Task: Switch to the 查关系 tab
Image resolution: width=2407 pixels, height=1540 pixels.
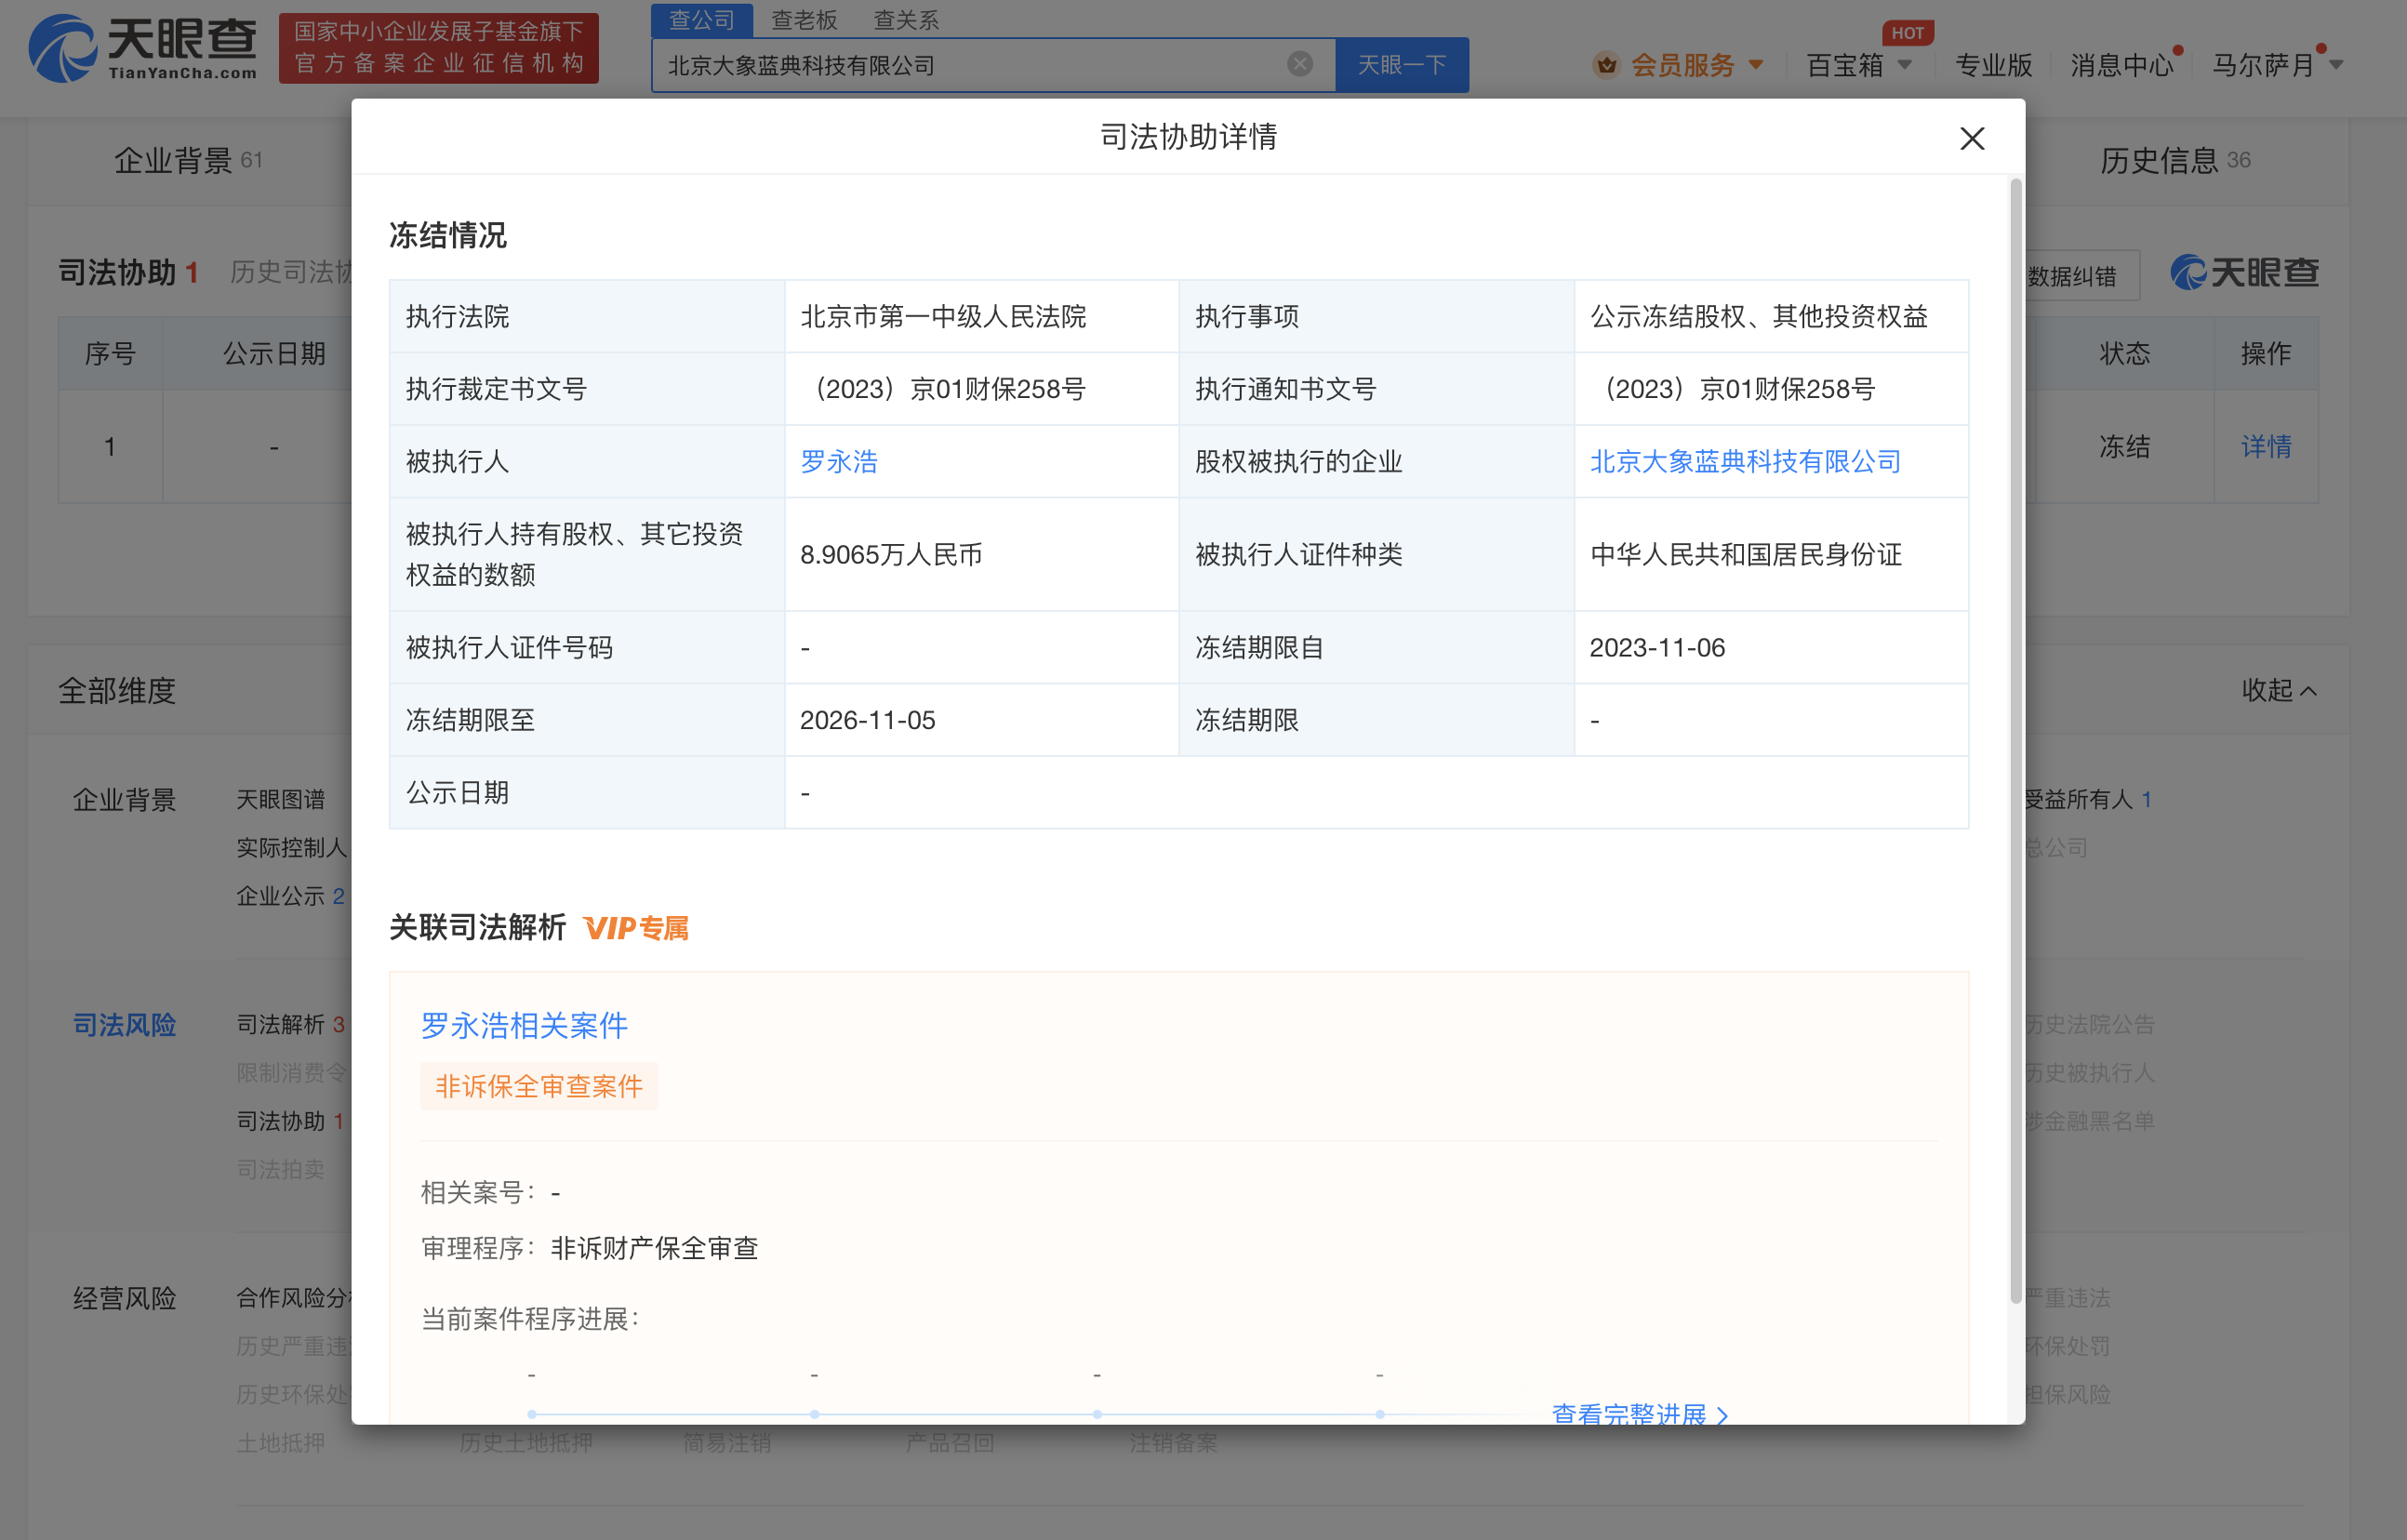Action: click(906, 20)
